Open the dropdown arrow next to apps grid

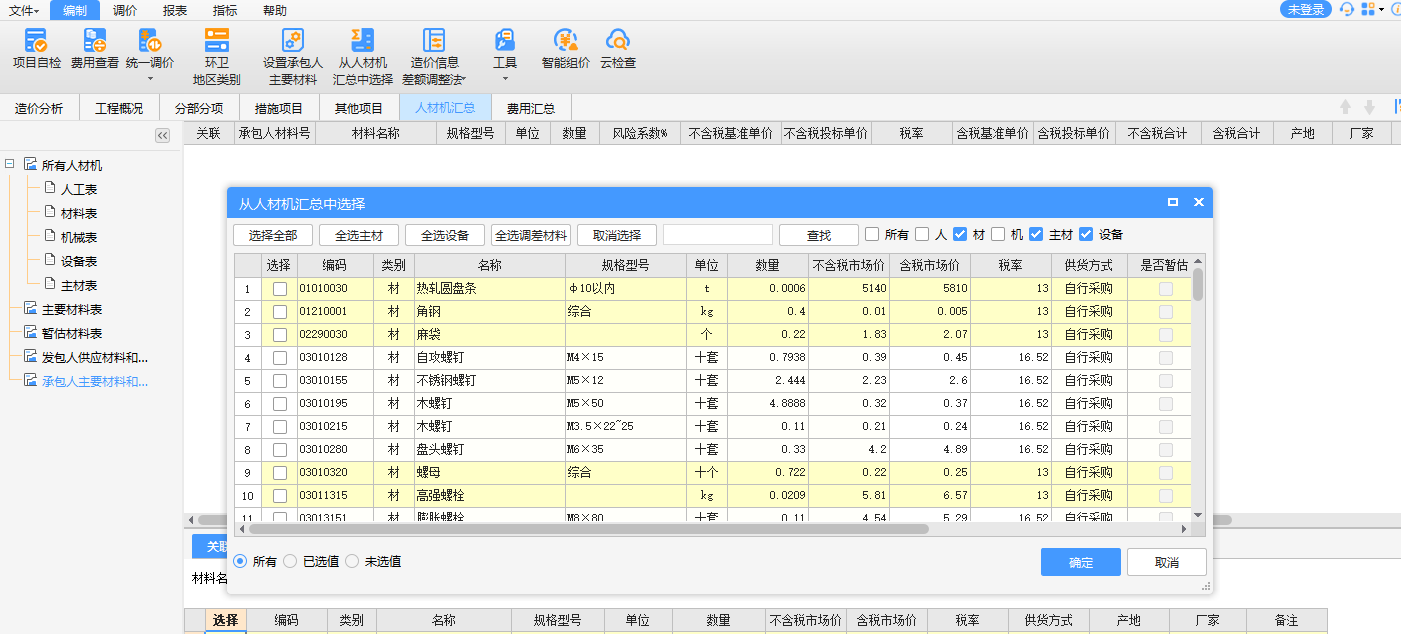(1382, 10)
